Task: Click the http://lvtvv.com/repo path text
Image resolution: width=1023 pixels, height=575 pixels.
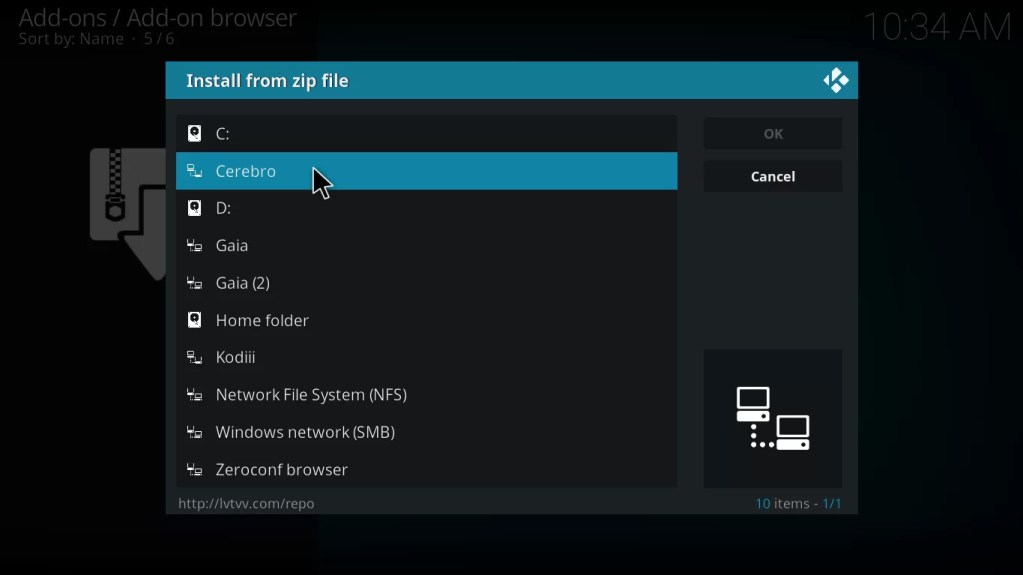Action: [246, 503]
